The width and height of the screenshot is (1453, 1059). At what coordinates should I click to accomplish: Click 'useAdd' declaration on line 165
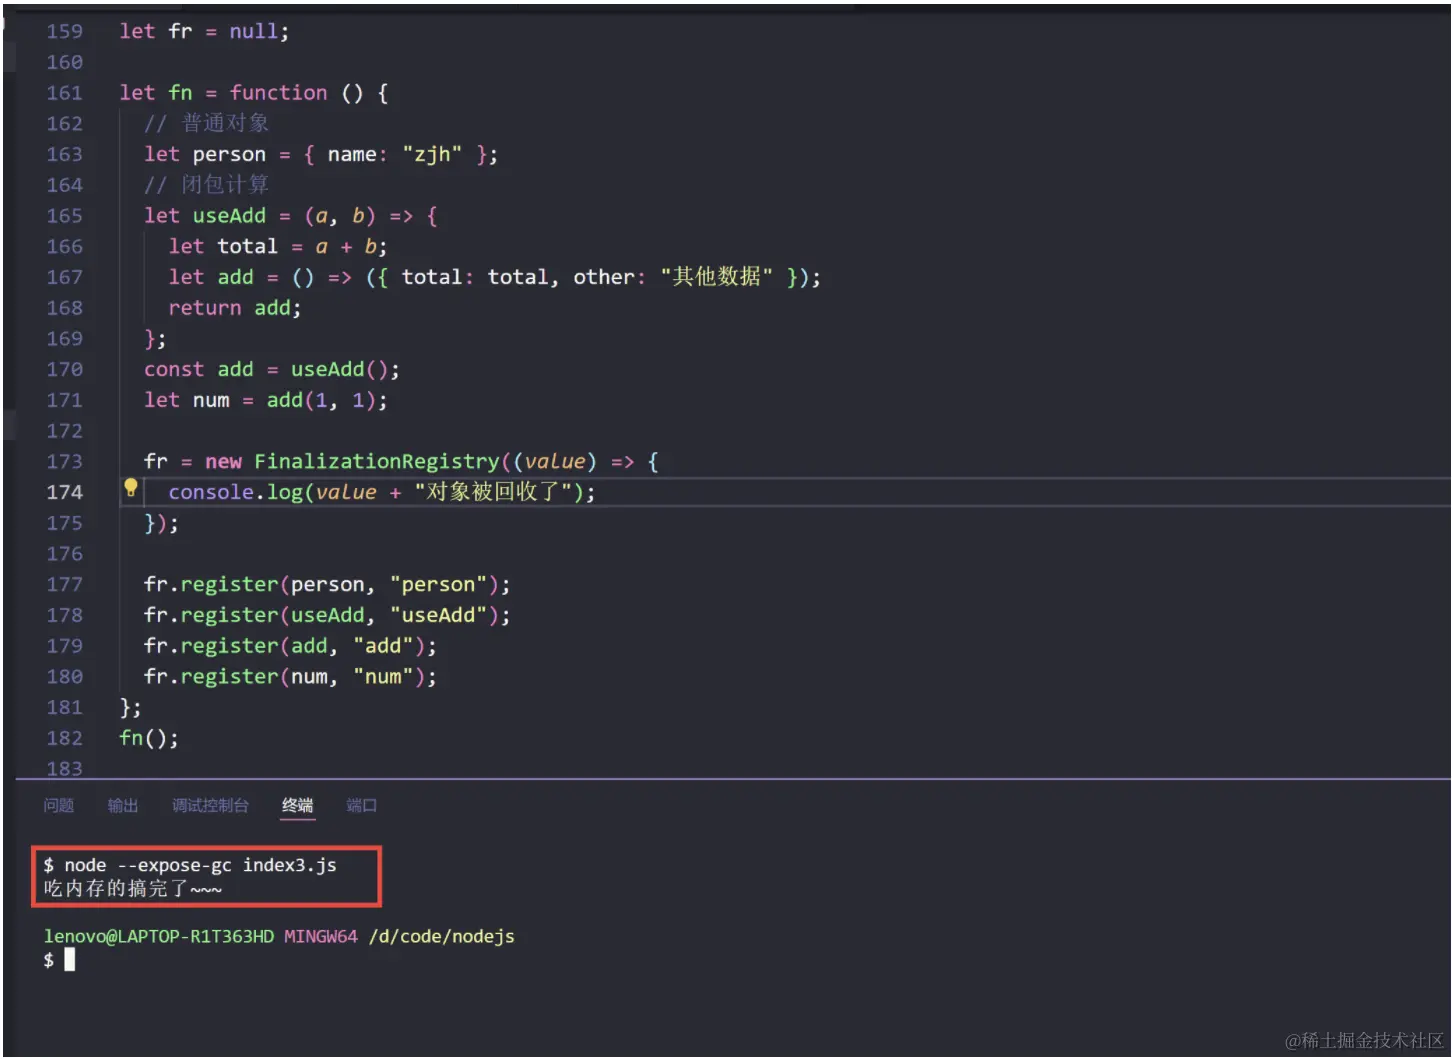(x=229, y=216)
